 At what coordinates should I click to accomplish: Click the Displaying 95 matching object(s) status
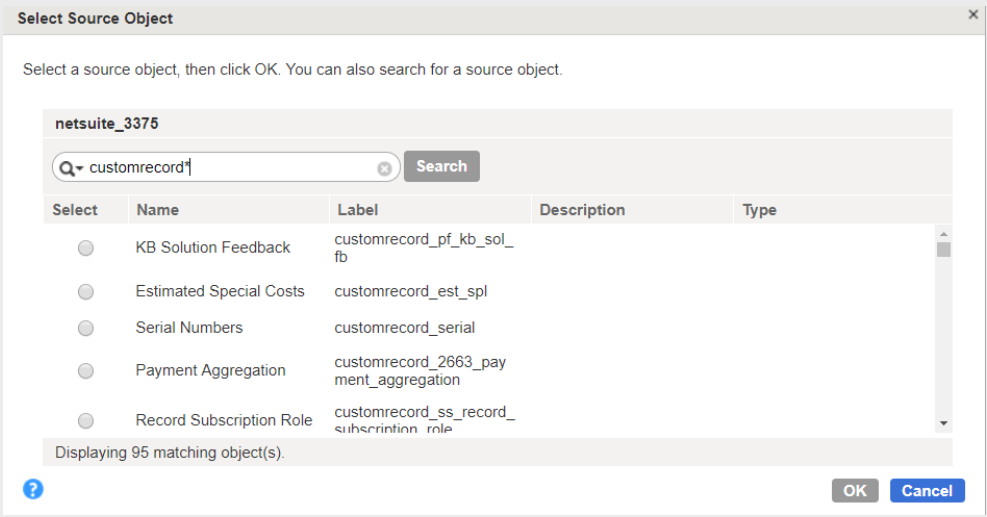tap(169, 453)
